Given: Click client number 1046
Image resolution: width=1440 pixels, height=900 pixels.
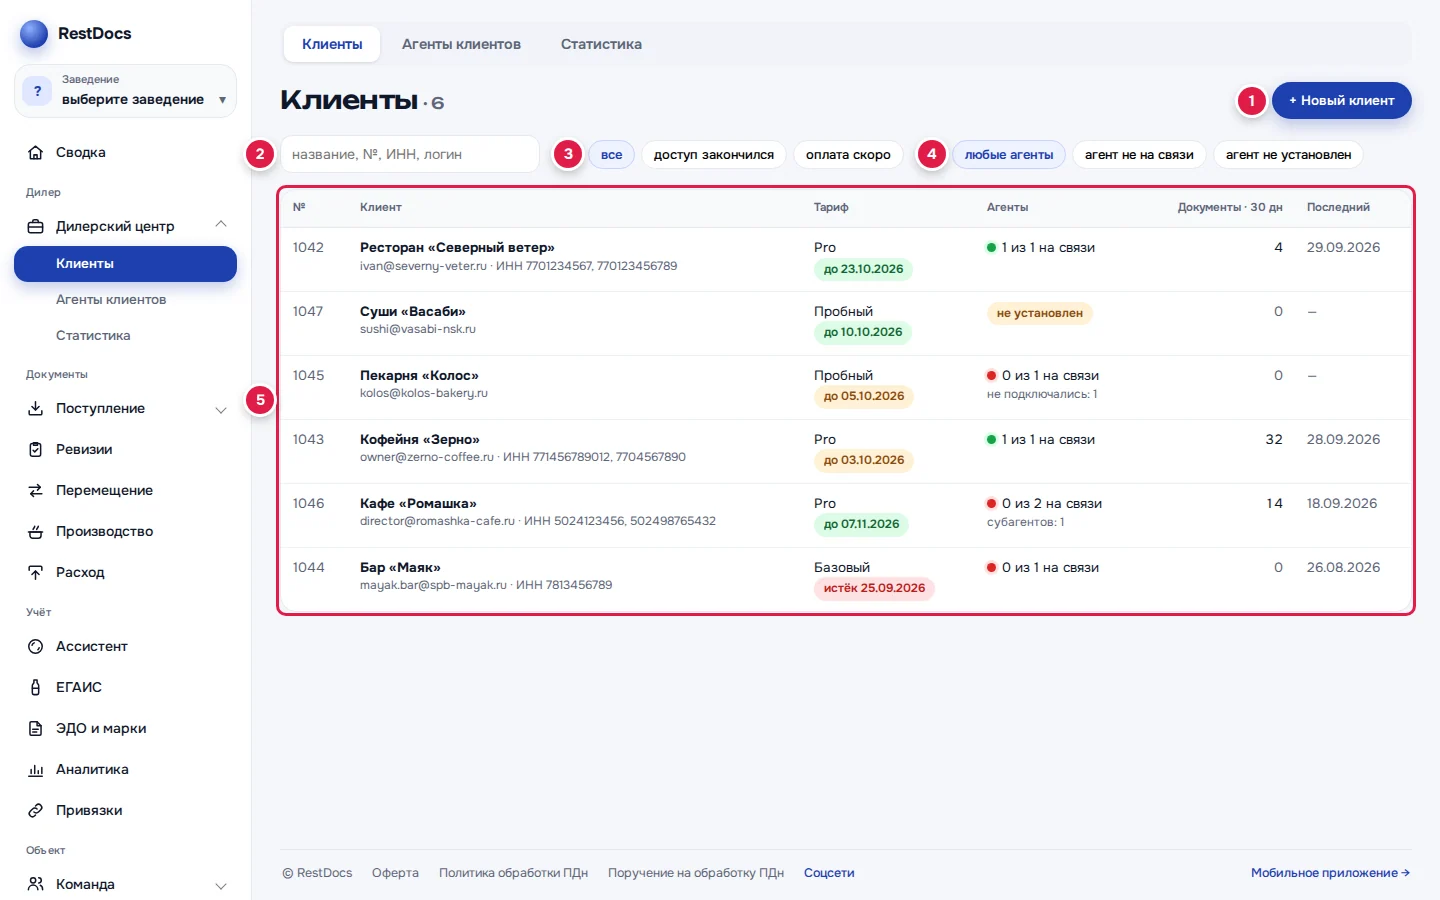Looking at the screenshot, I should point(308,504).
